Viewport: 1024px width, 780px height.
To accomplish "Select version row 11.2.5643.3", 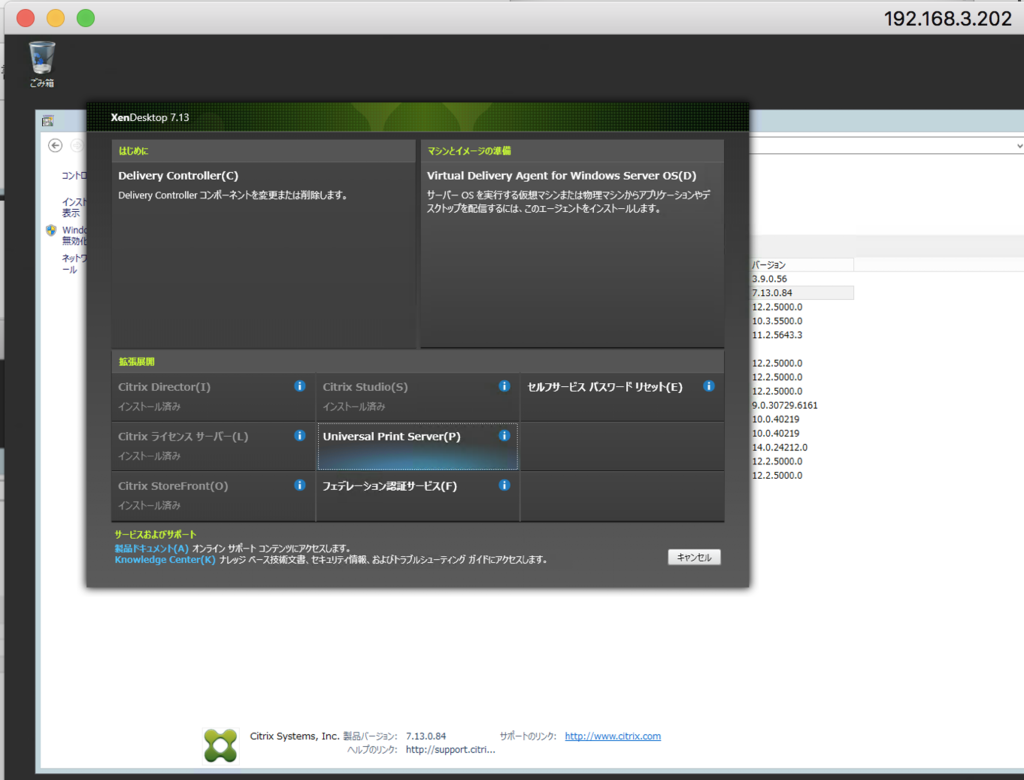I will [x=802, y=335].
